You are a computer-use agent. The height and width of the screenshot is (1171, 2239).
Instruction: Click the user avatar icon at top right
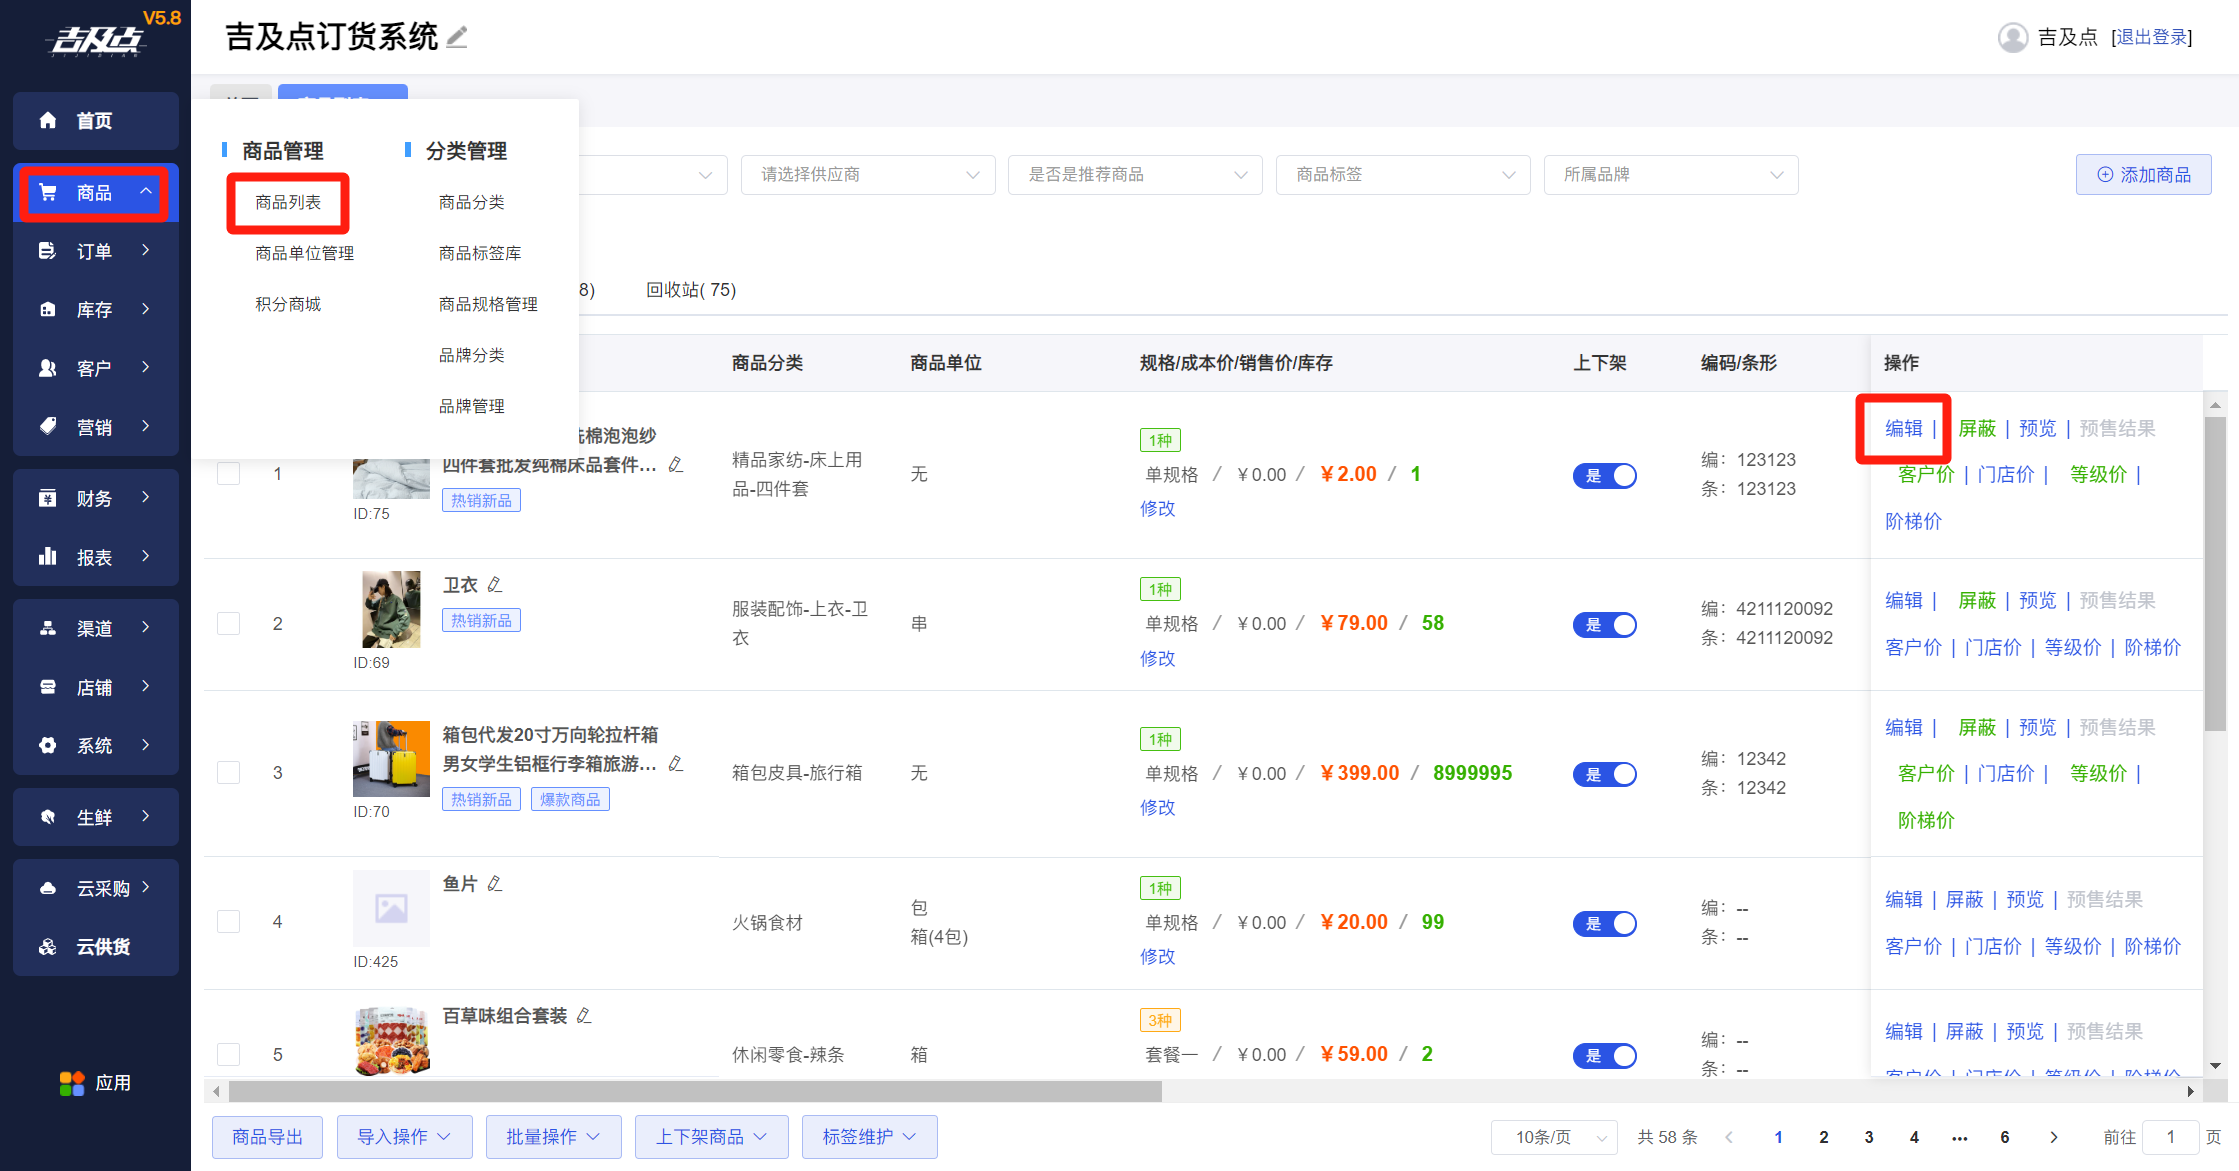[x=2012, y=38]
